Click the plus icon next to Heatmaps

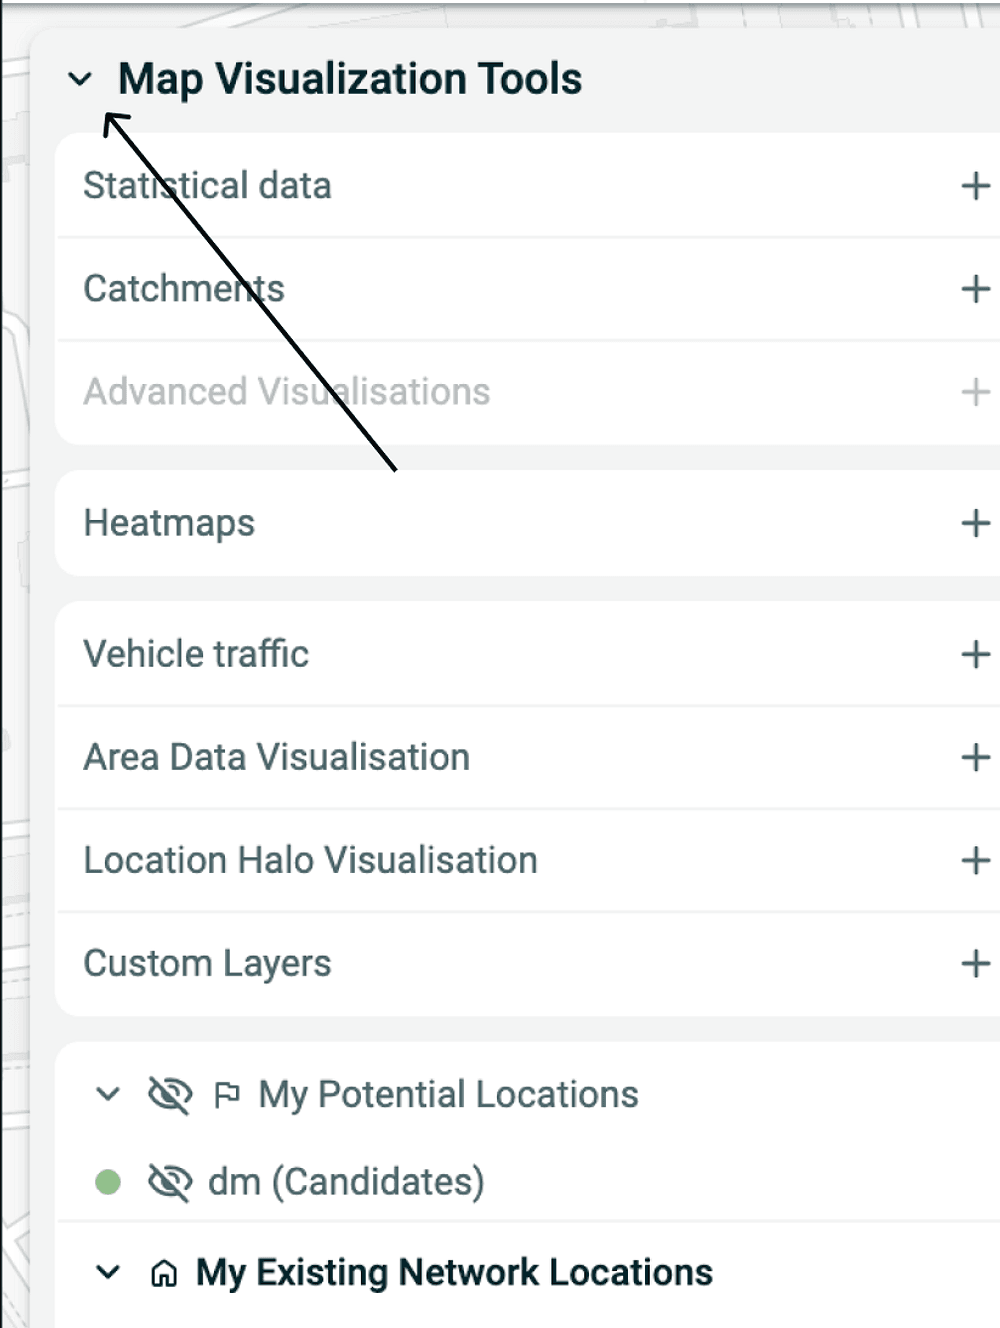point(975,523)
